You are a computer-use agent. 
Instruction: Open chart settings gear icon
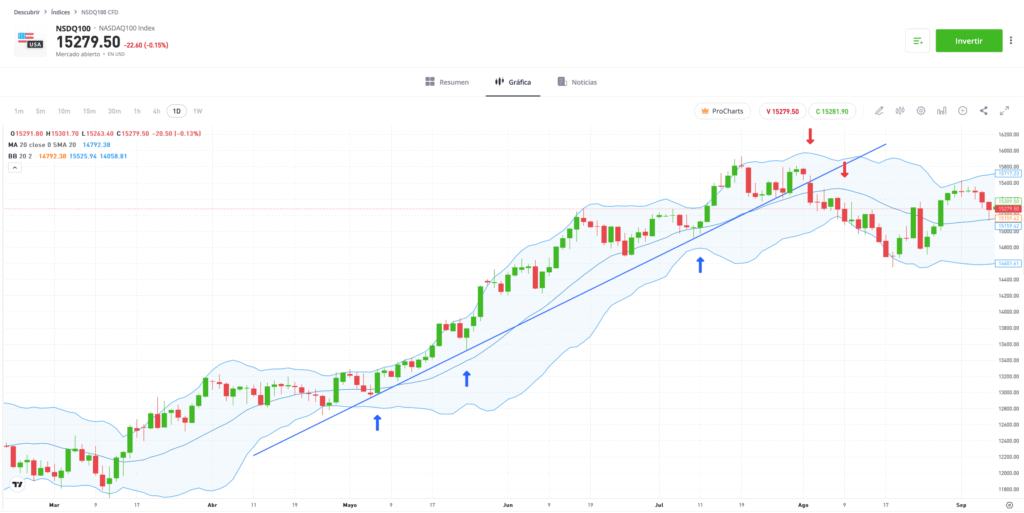tap(921, 111)
